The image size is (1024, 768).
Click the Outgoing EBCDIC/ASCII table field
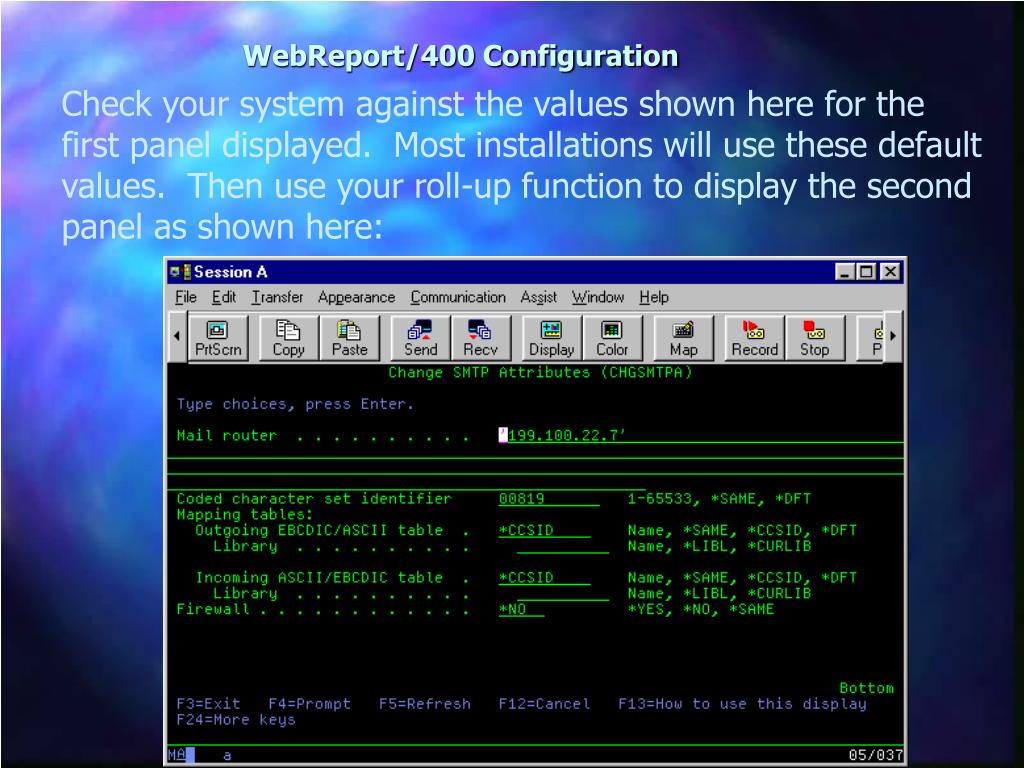(544, 530)
